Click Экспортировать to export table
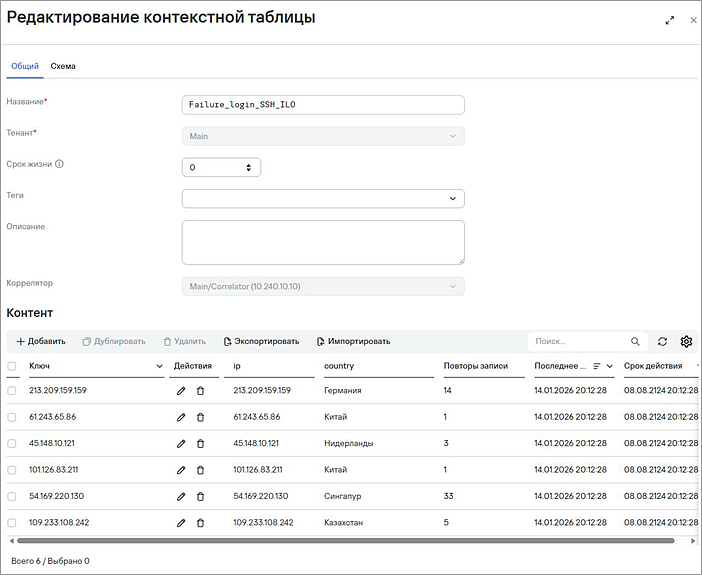The image size is (702, 575). click(261, 342)
